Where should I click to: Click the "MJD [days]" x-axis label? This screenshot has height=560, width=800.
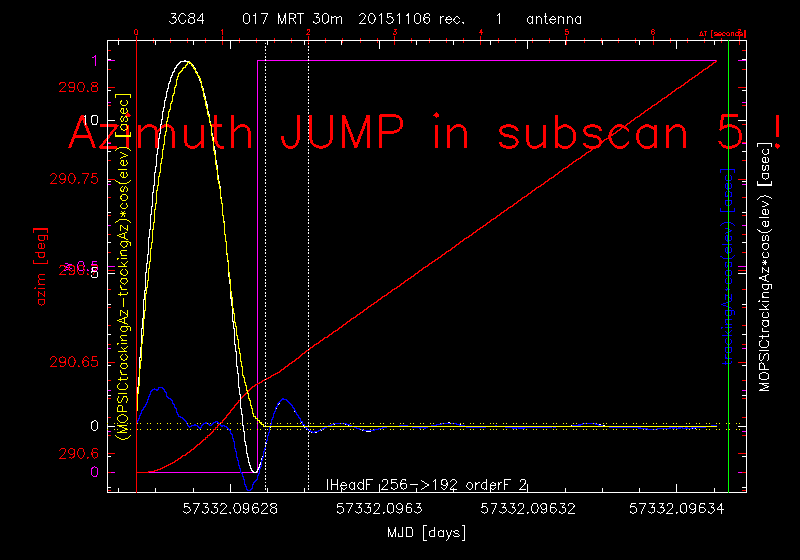(426, 533)
